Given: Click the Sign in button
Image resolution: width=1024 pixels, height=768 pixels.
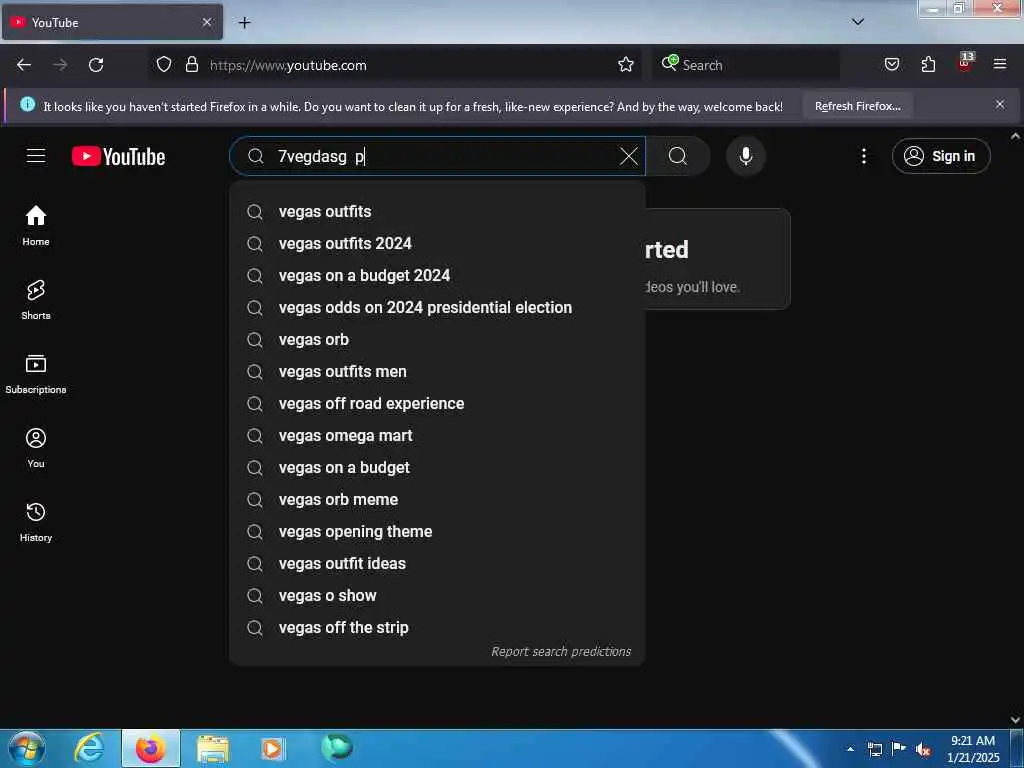Looking at the screenshot, I should (x=941, y=156).
